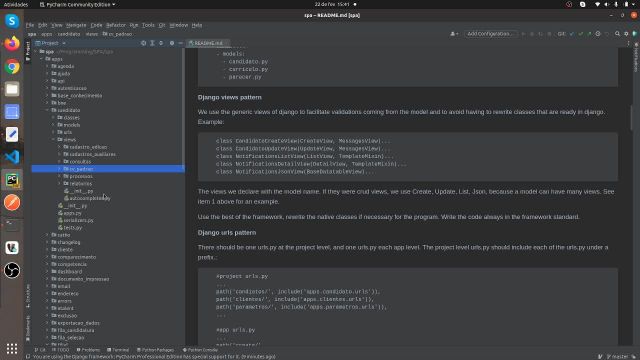This screenshot has height=360, width=640.
Task: Select the autocomplete.py file
Action: [x=87, y=198]
